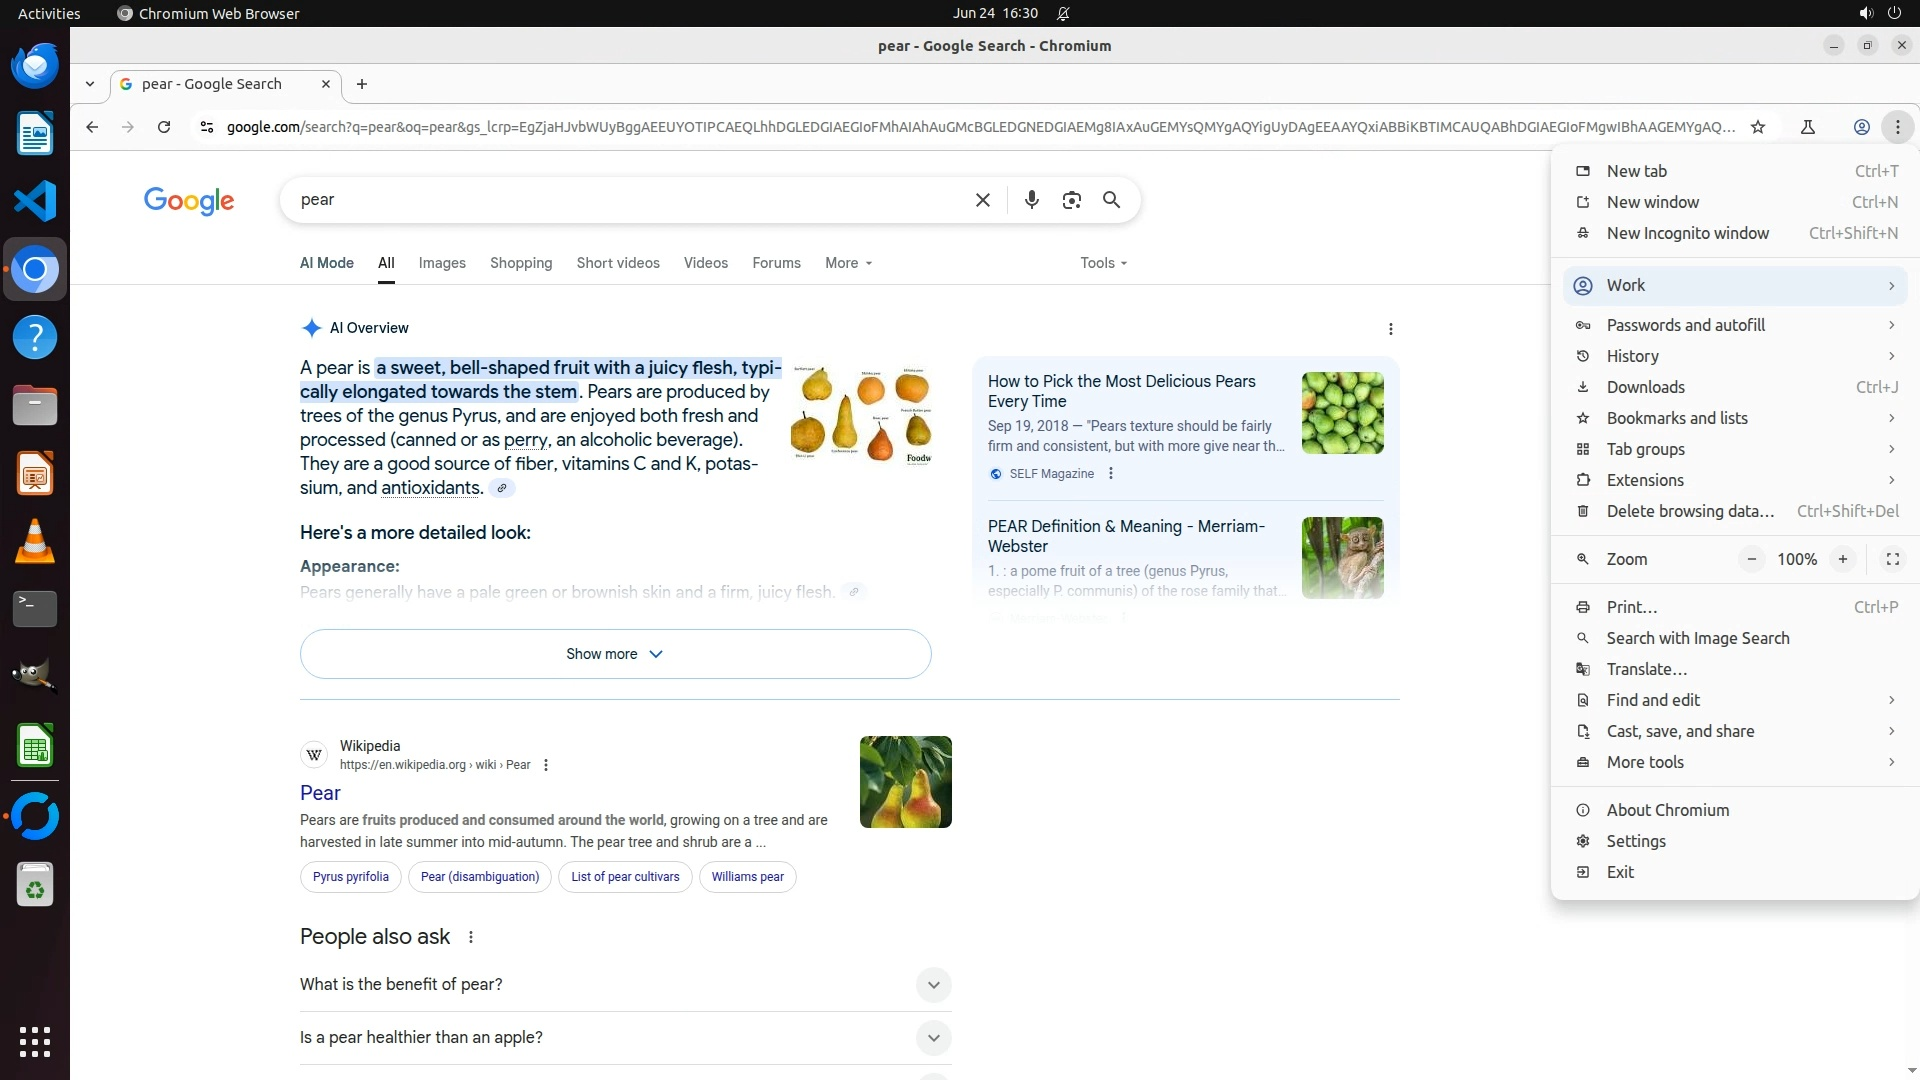This screenshot has width=1920, height=1080.
Task: Toggle fullscreen mode in Zoom row
Action: (x=1892, y=559)
